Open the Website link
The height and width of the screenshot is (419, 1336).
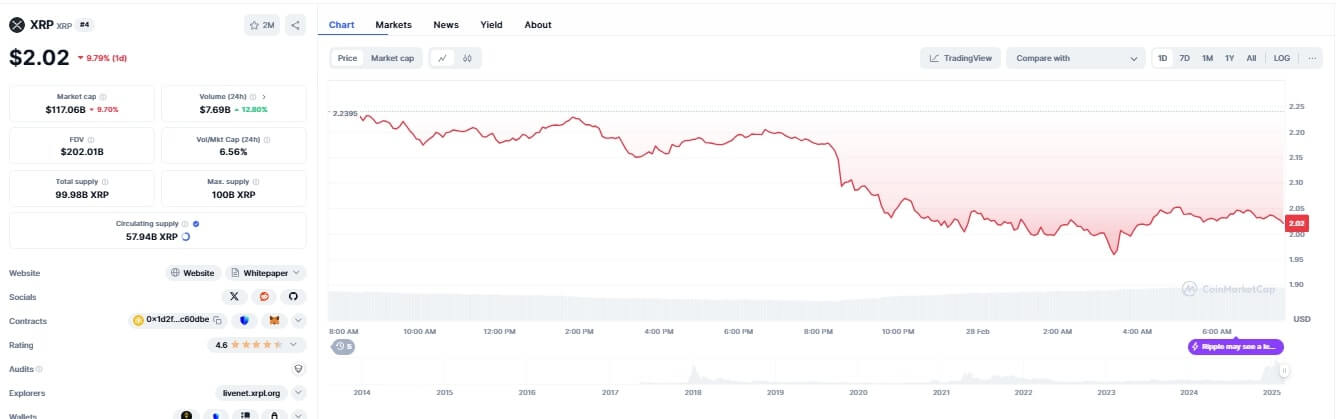[x=192, y=272]
